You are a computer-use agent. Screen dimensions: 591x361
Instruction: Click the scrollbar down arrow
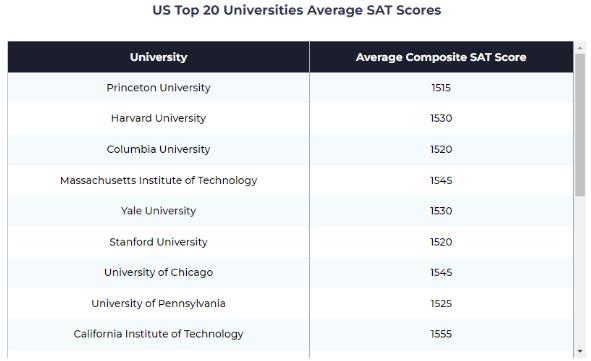(580, 351)
